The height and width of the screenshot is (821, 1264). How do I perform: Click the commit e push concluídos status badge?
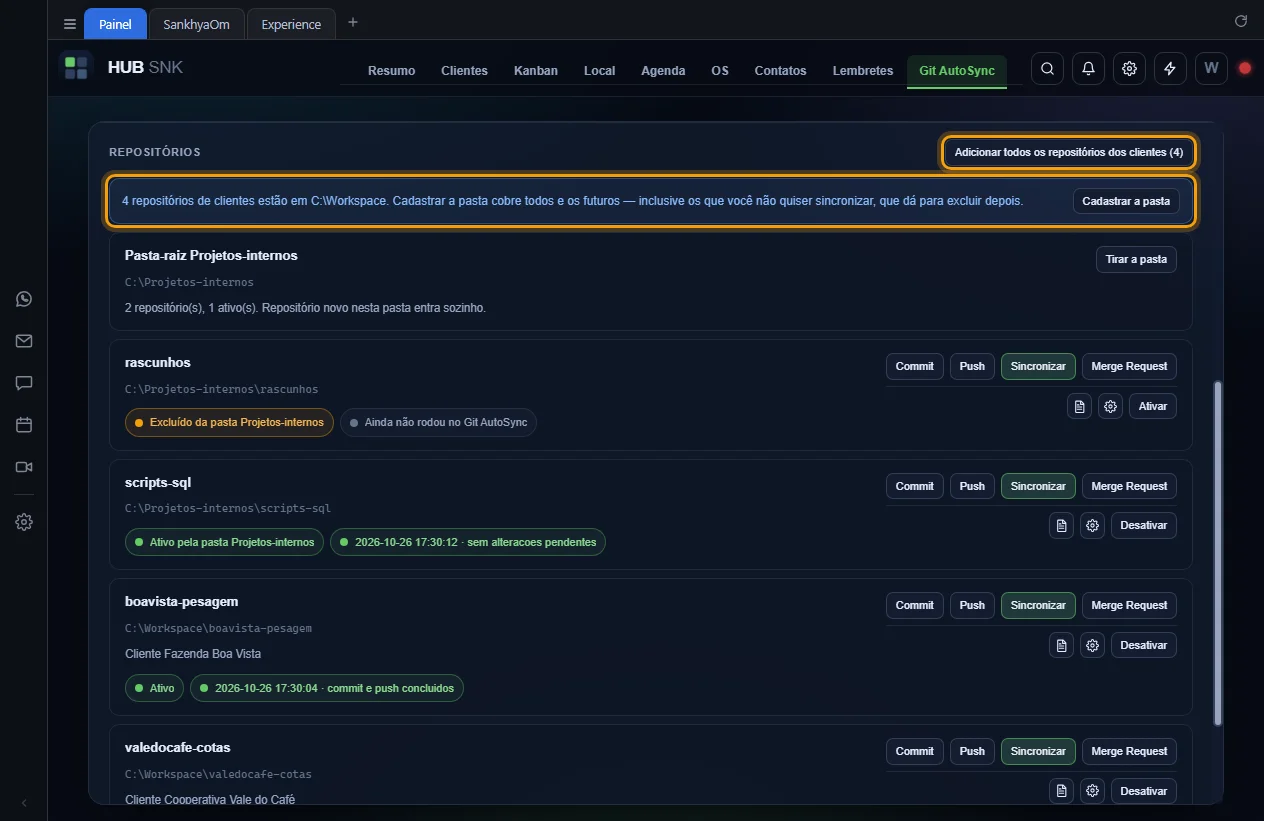pos(327,688)
